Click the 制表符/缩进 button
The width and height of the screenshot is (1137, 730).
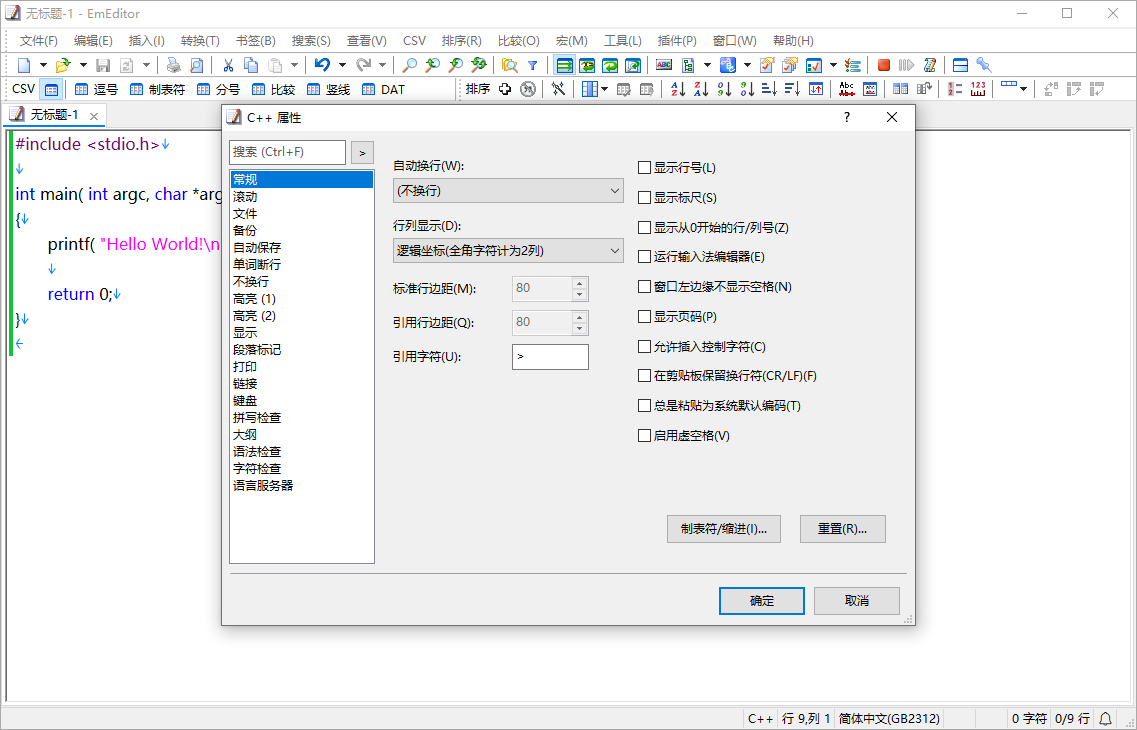click(x=724, y=529)
